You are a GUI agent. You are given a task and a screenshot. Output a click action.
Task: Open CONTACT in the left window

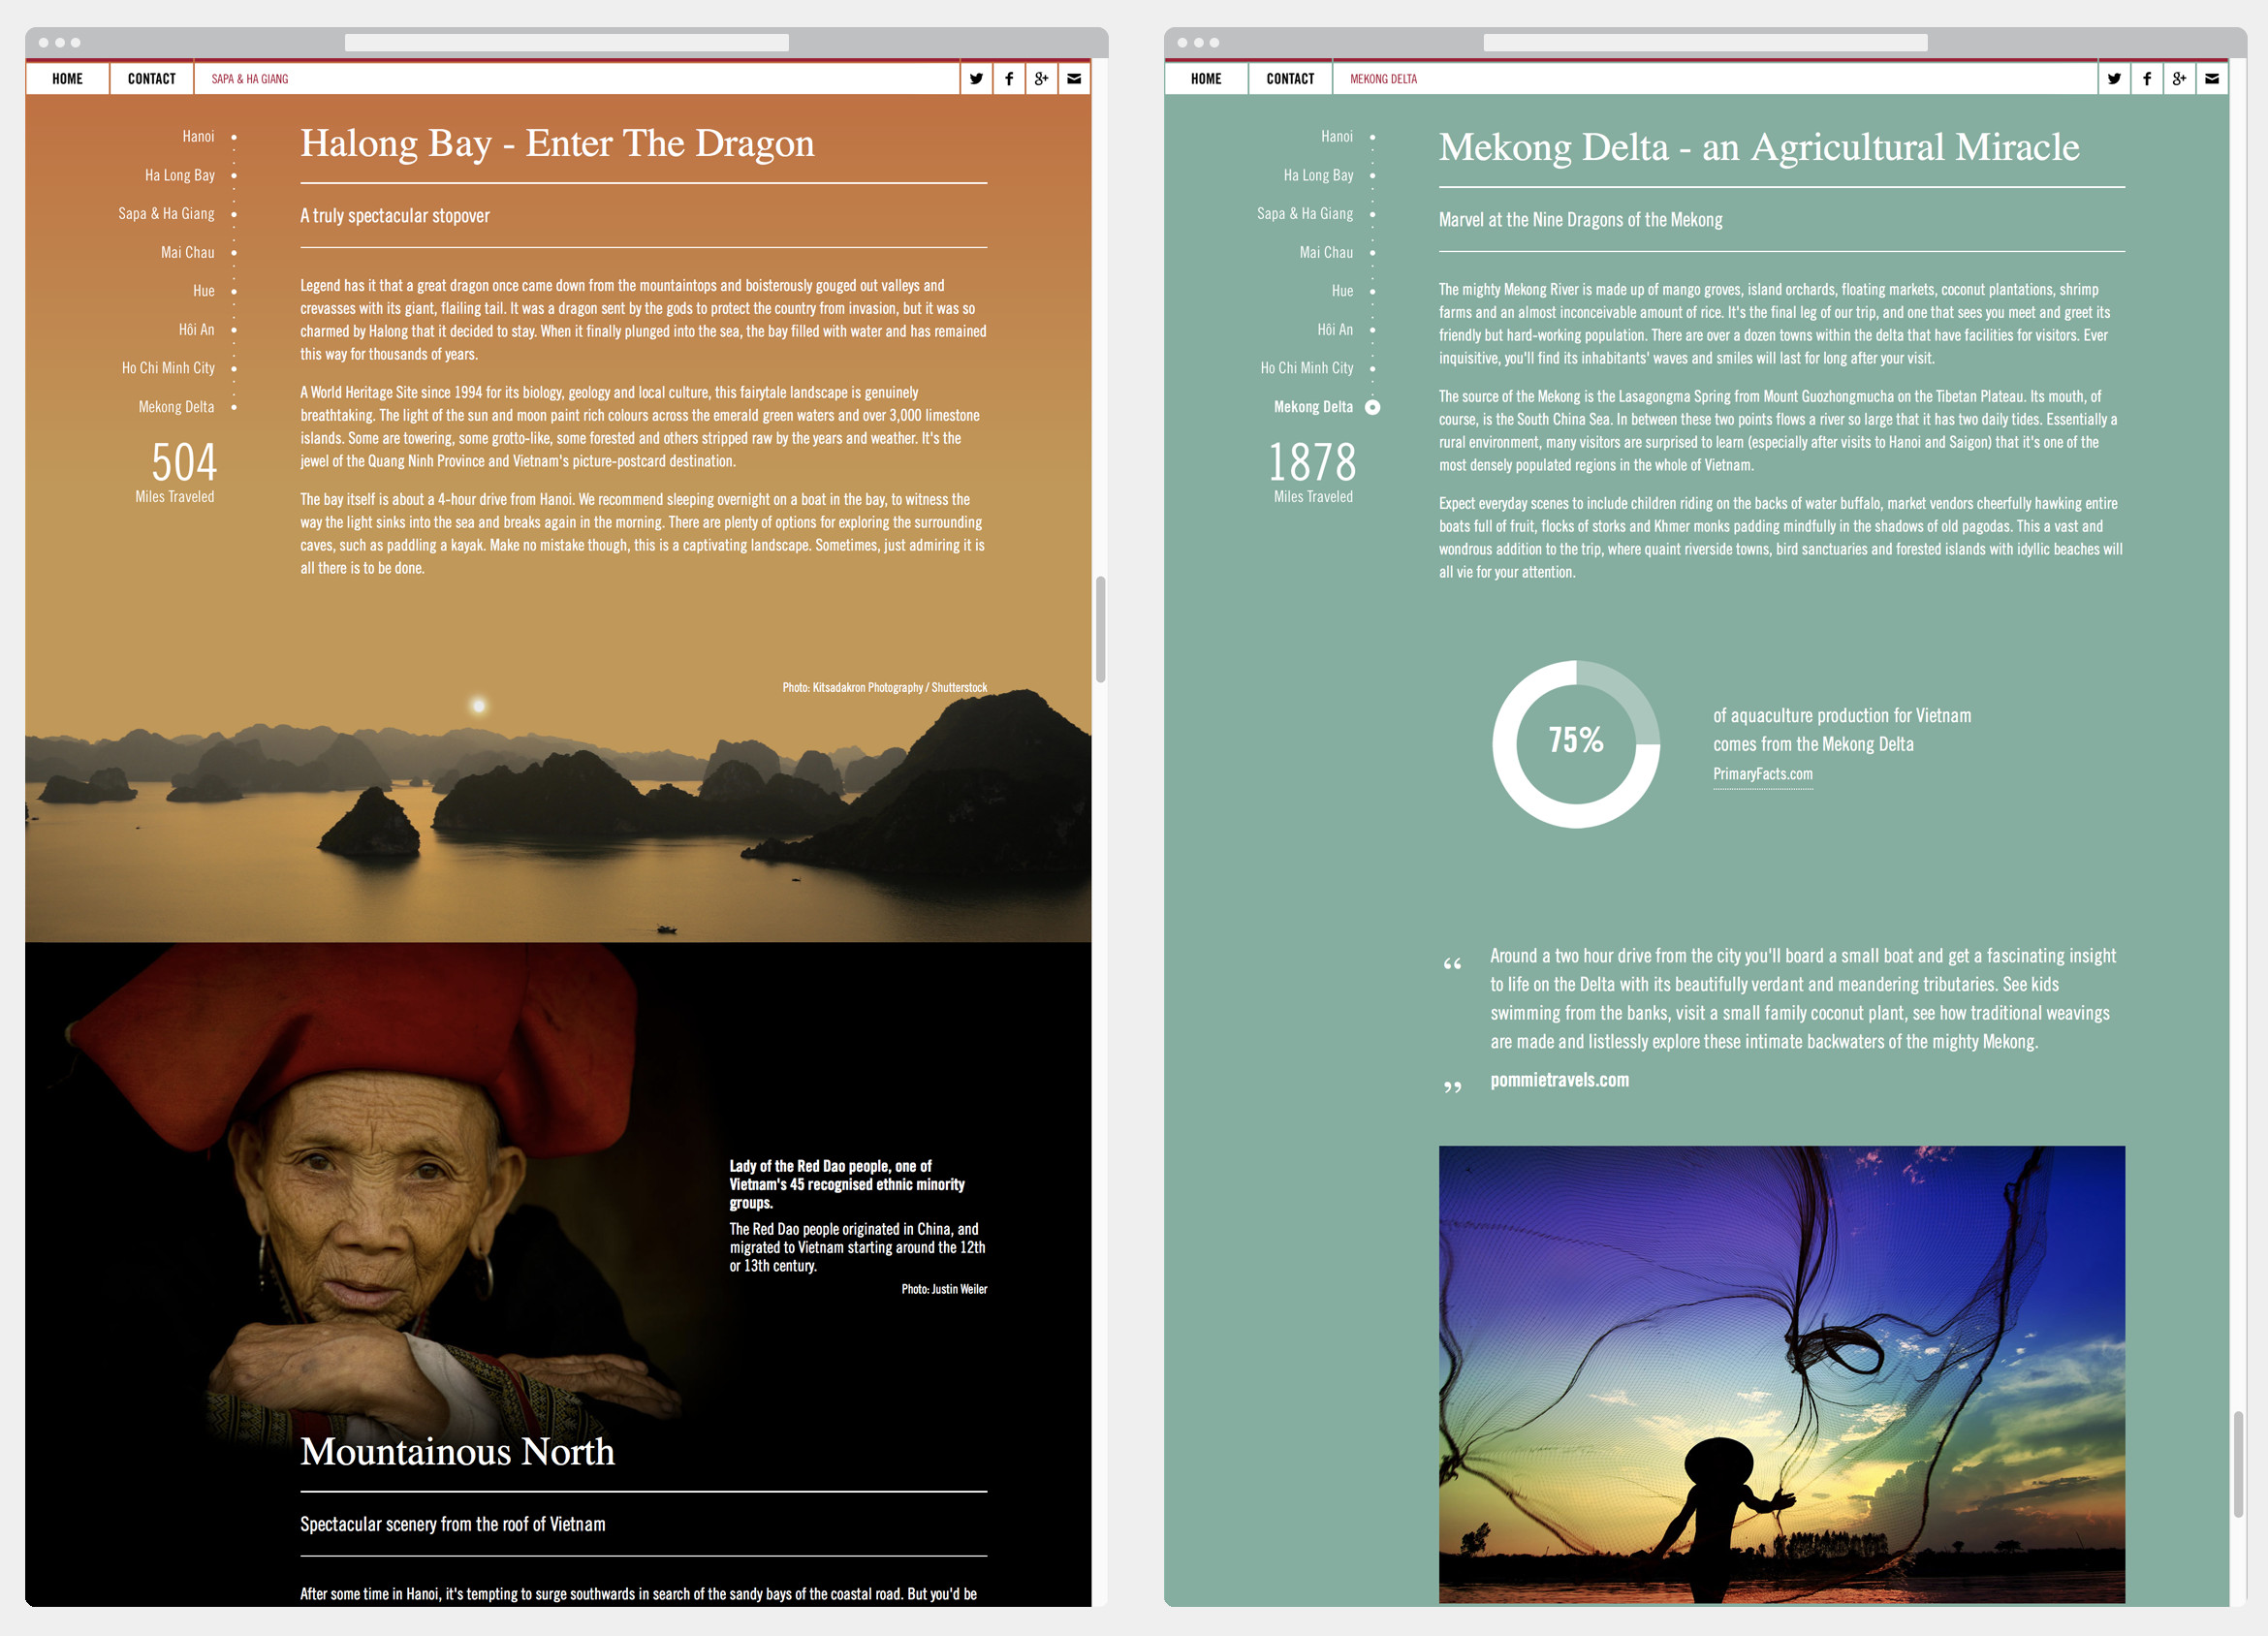151,78
